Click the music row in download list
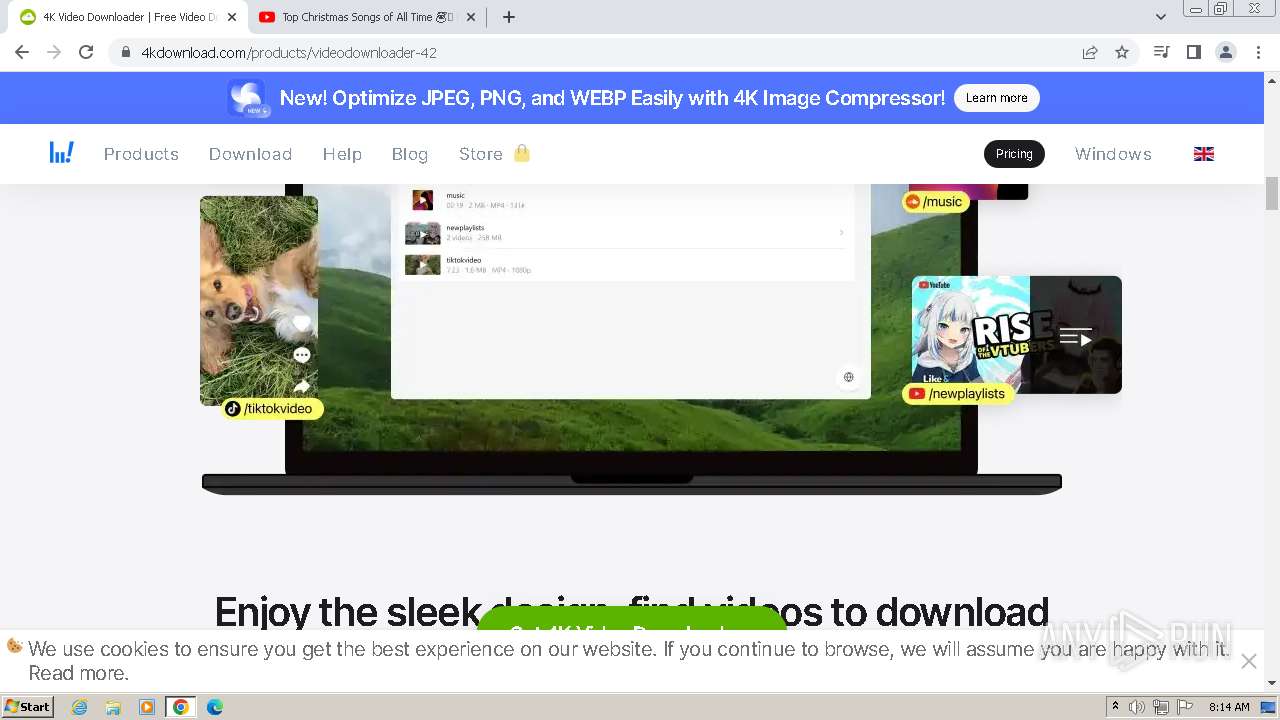This screenshot has height=720, width=1280. 626,200
